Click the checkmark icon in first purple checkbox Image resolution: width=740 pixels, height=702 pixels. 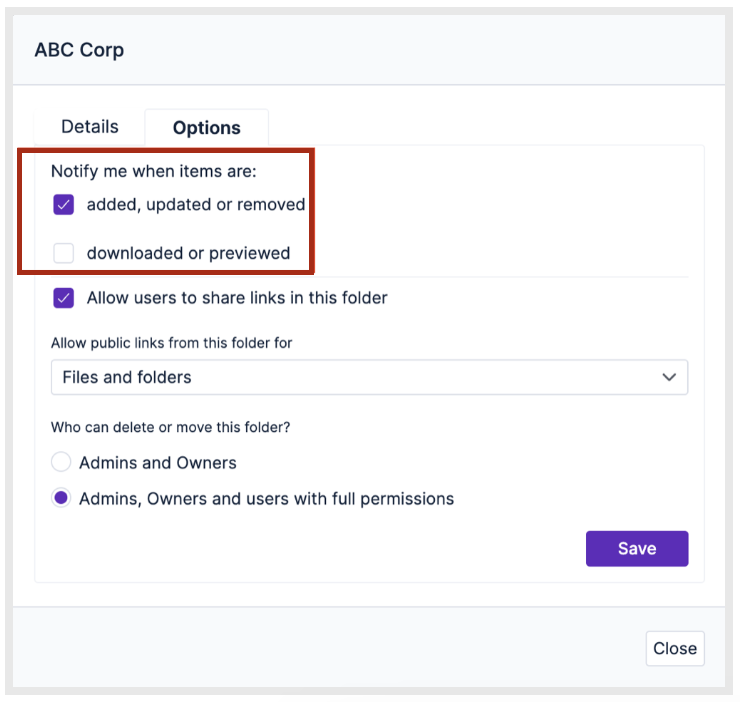coord(64,204)
